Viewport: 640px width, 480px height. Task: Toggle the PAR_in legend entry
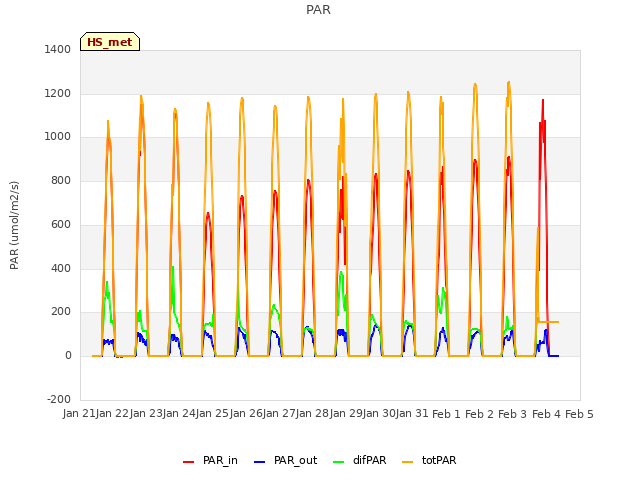(x=210, y=460)
